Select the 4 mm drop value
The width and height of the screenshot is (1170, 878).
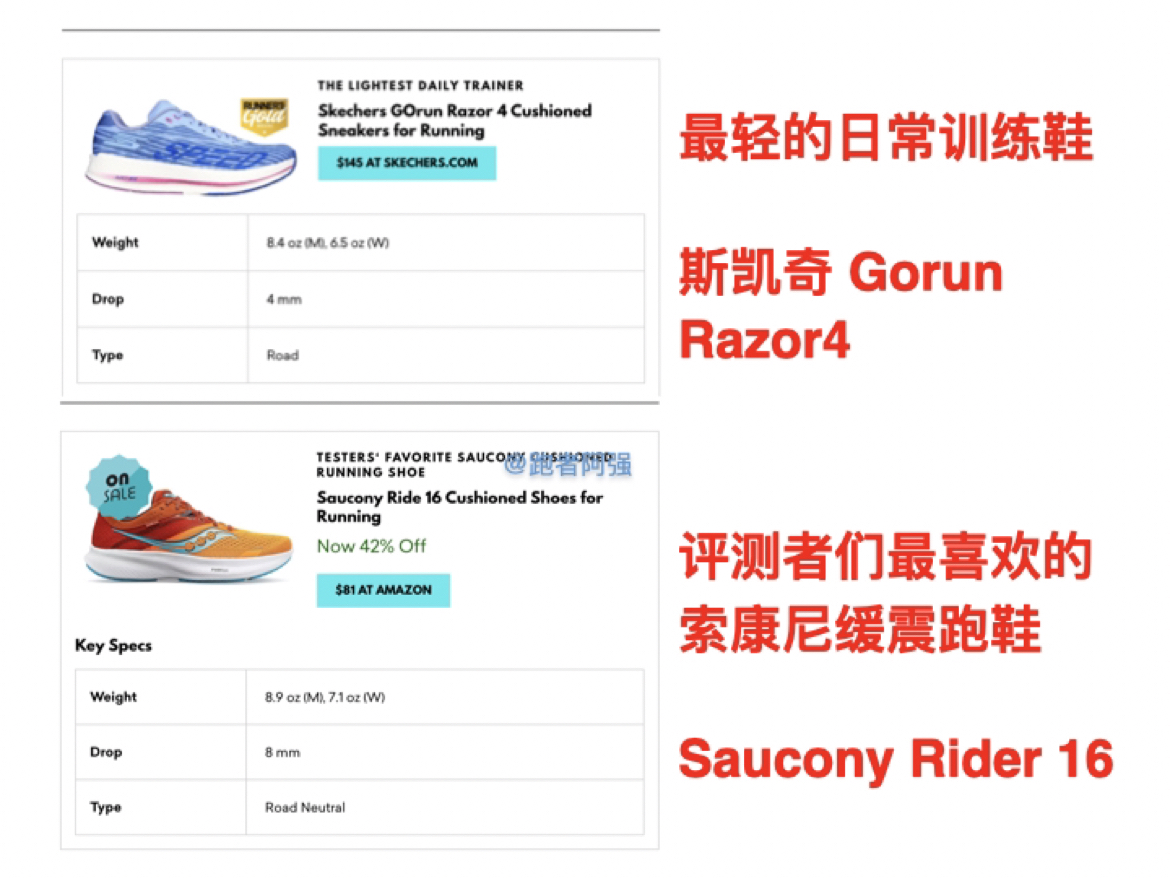(283, 299)
